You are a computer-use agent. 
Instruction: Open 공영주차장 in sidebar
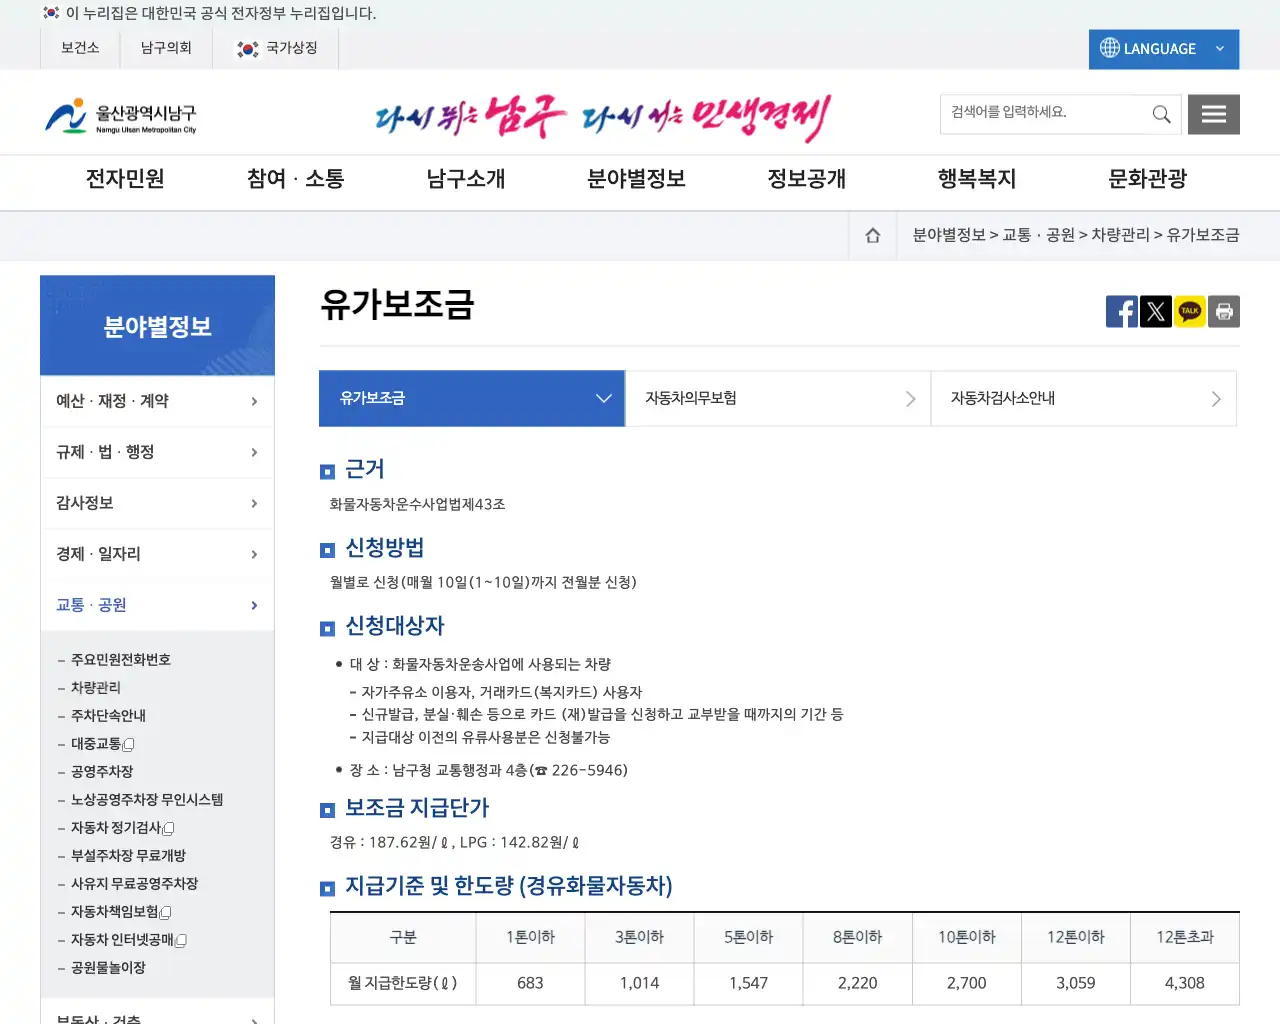coord(102,772)
